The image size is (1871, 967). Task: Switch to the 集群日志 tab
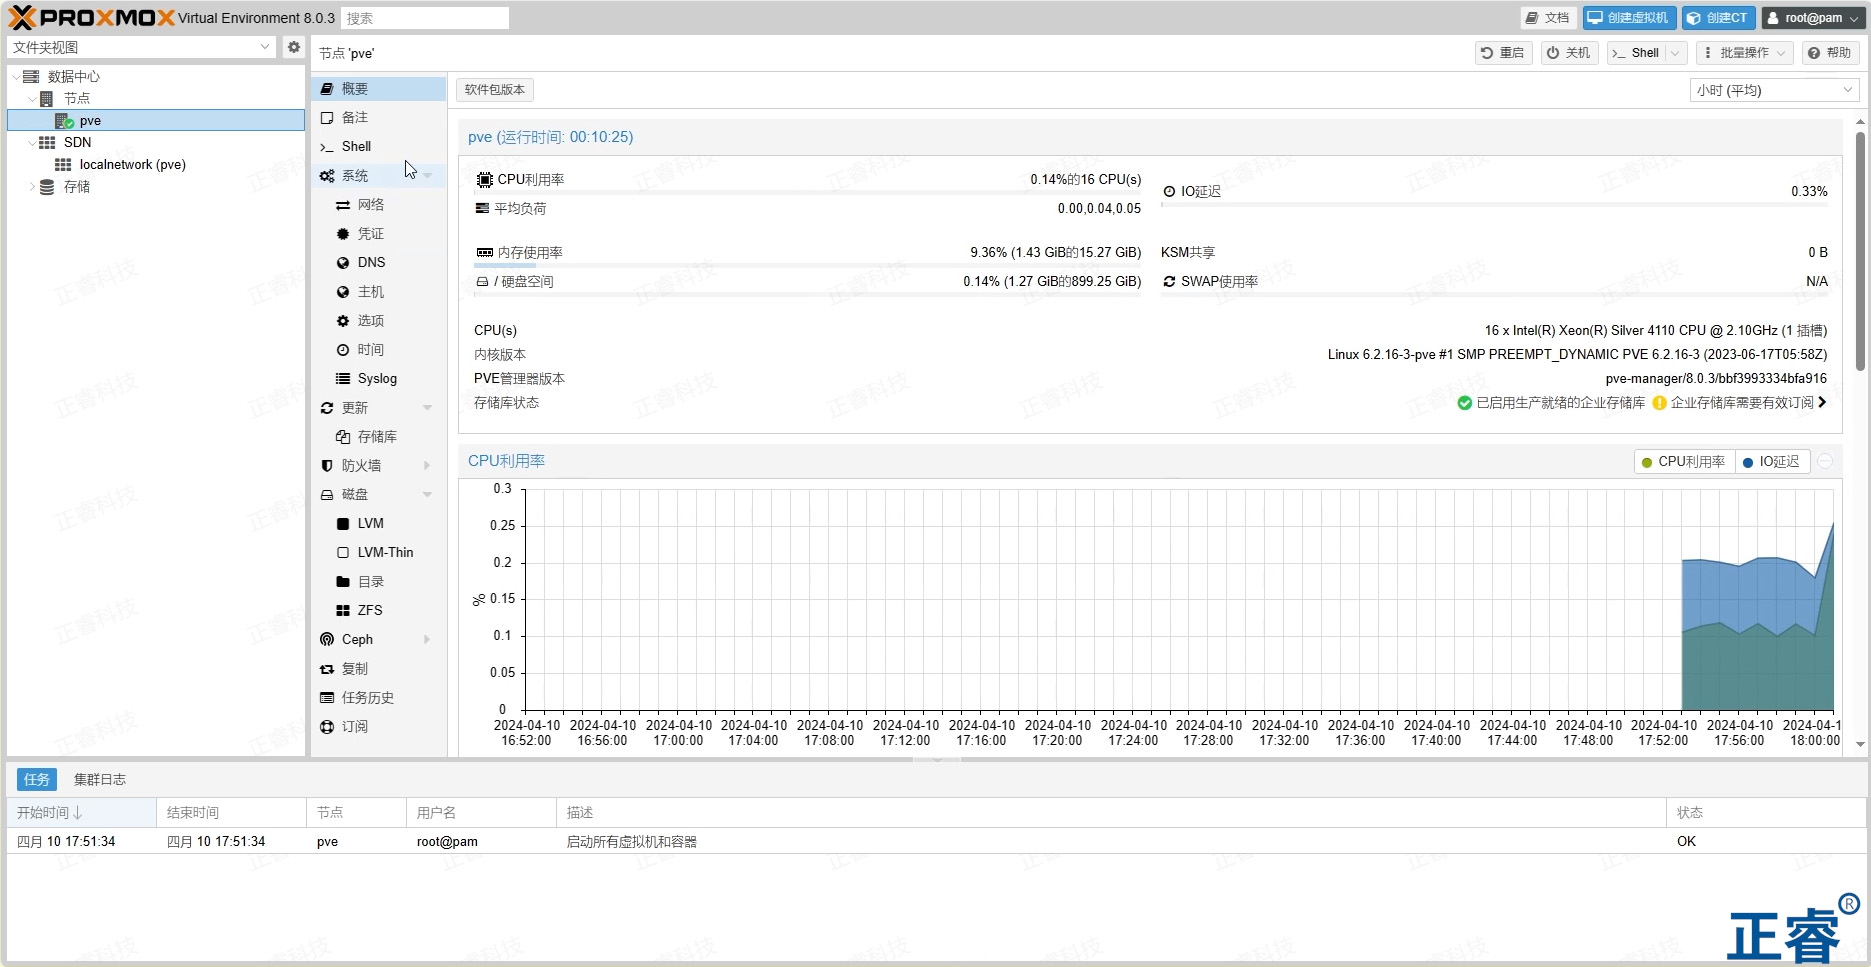click(x=100, y=779)
